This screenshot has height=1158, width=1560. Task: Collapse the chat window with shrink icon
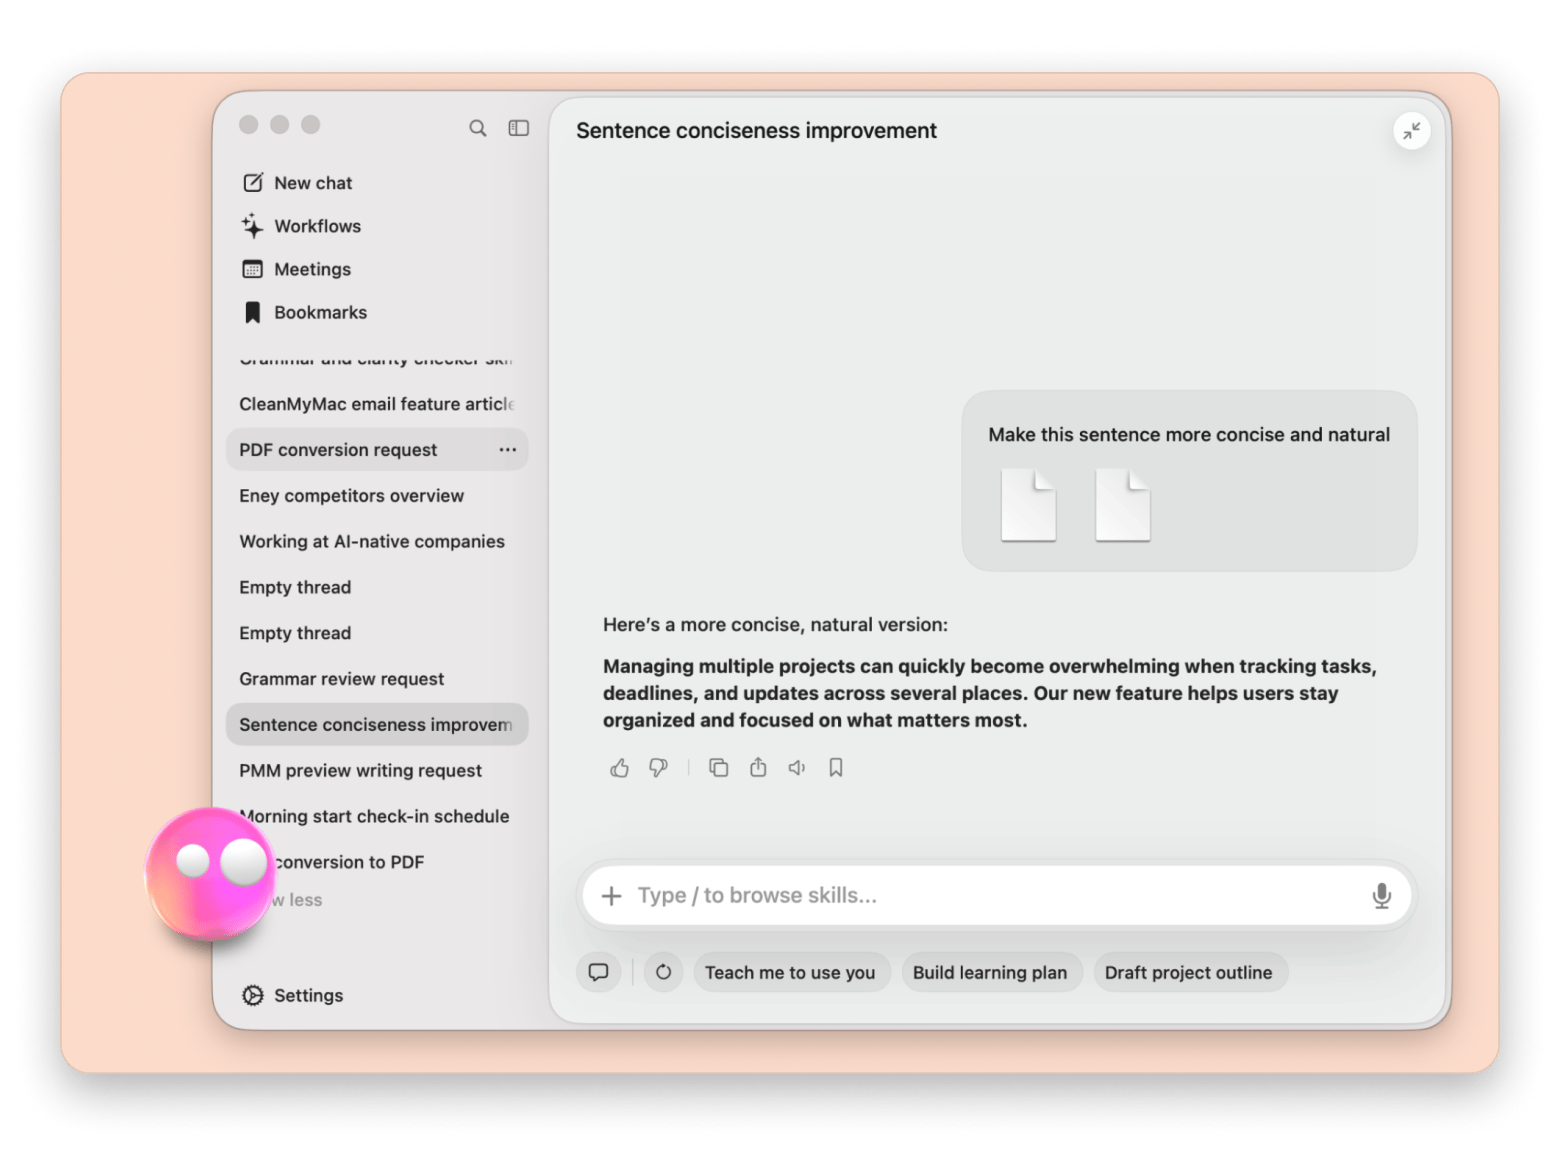pos(1411,131)
